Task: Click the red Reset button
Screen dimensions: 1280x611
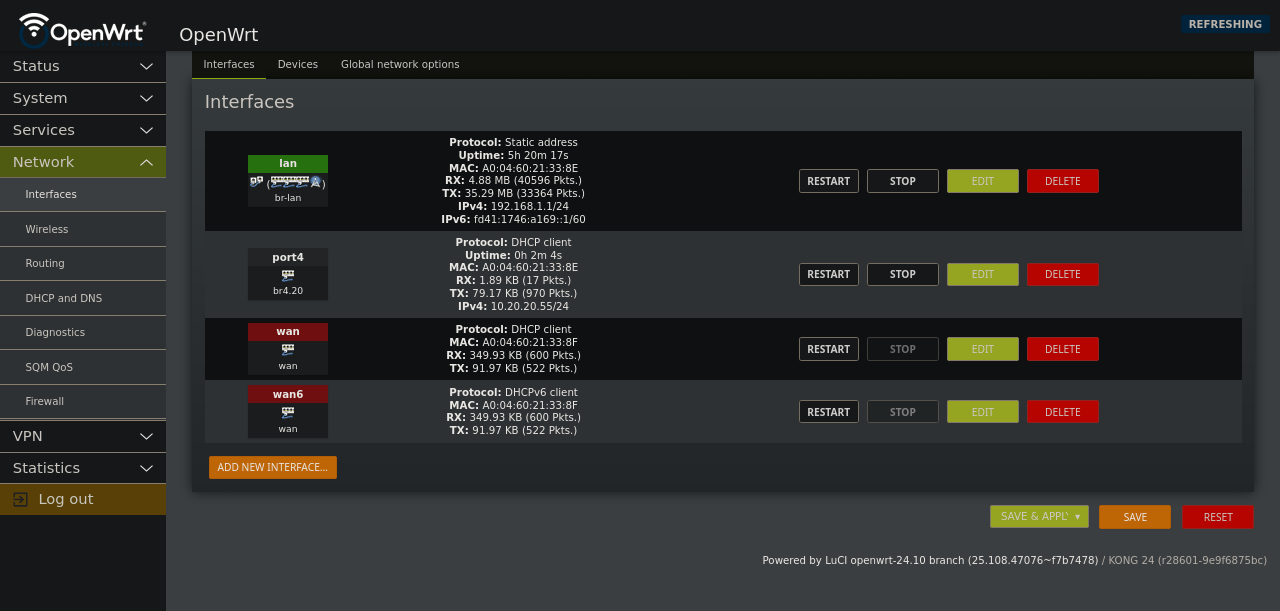Action: tap(1218, 517)
